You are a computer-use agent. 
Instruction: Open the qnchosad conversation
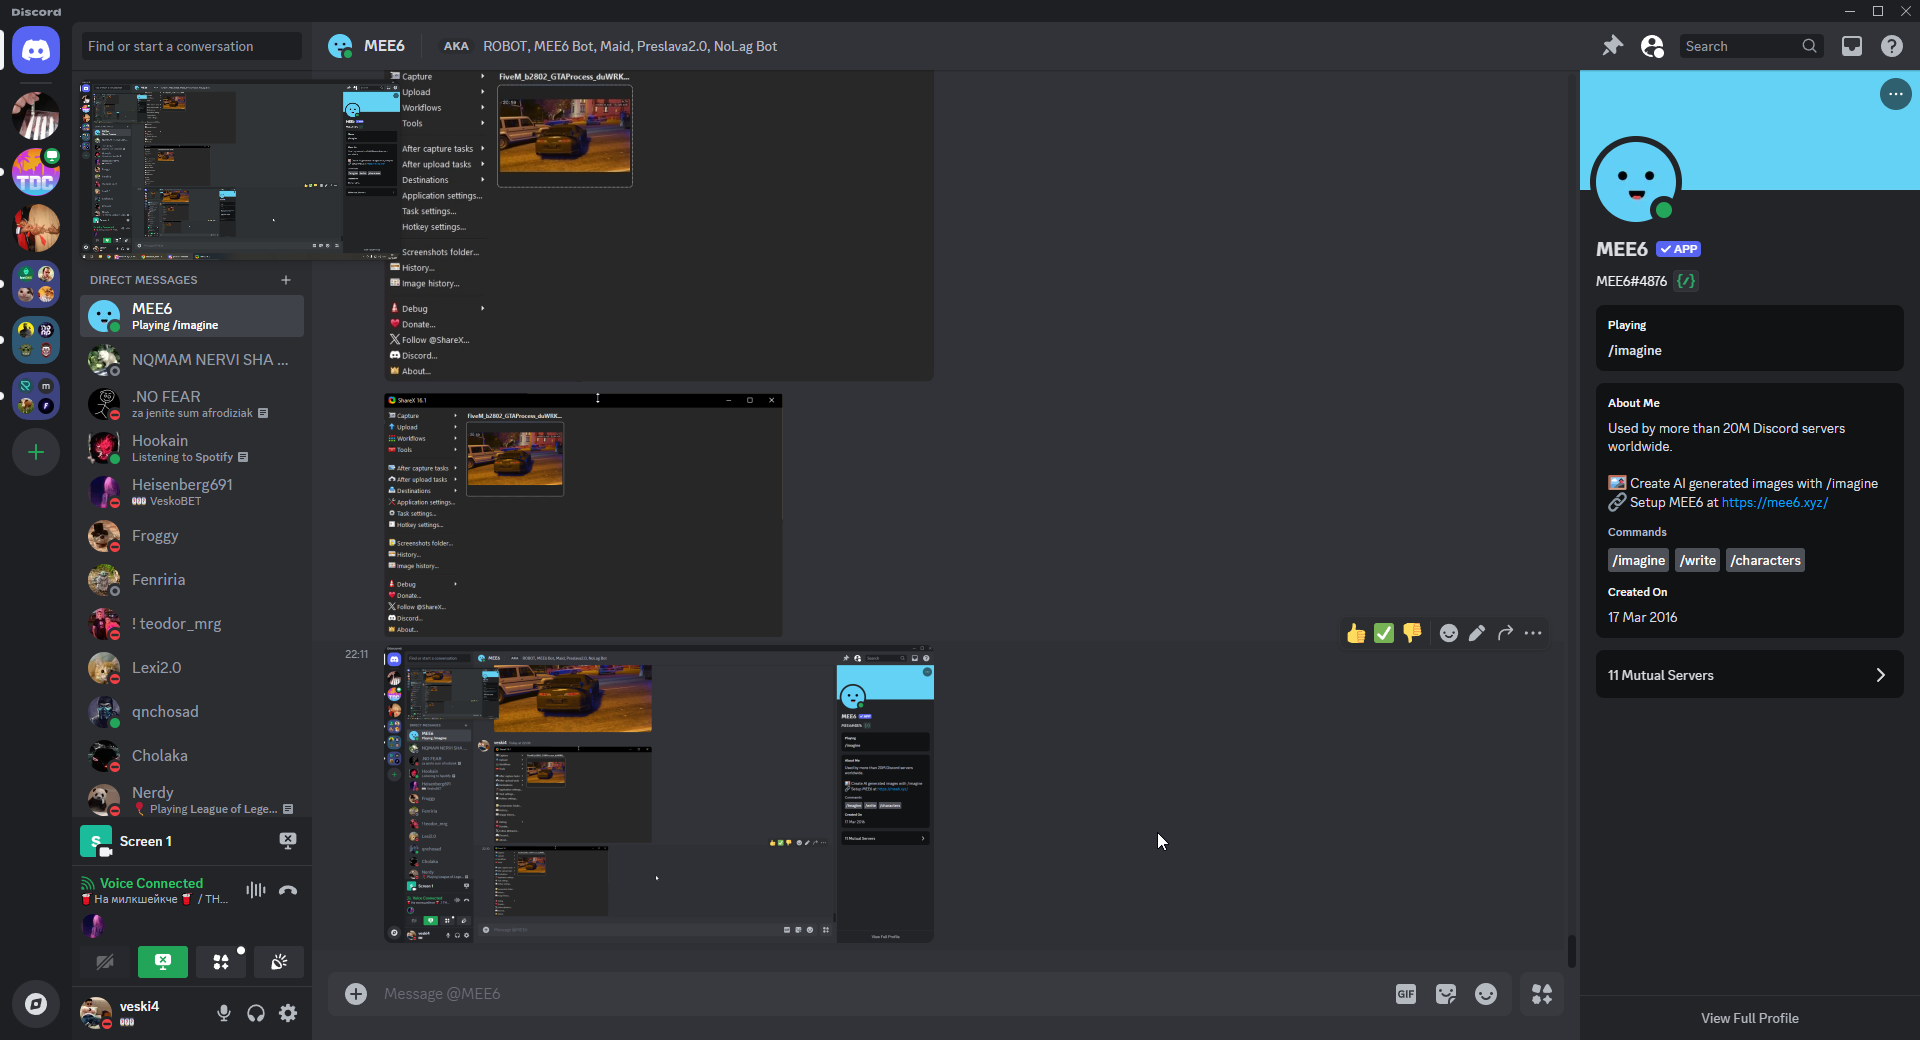192,712
